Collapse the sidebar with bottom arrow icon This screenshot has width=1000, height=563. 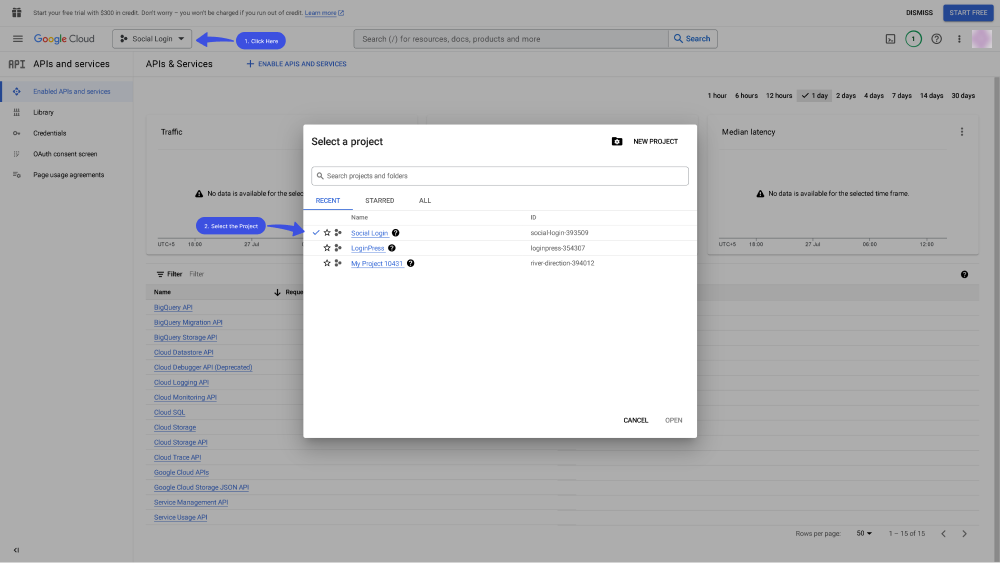coord(17,550)
